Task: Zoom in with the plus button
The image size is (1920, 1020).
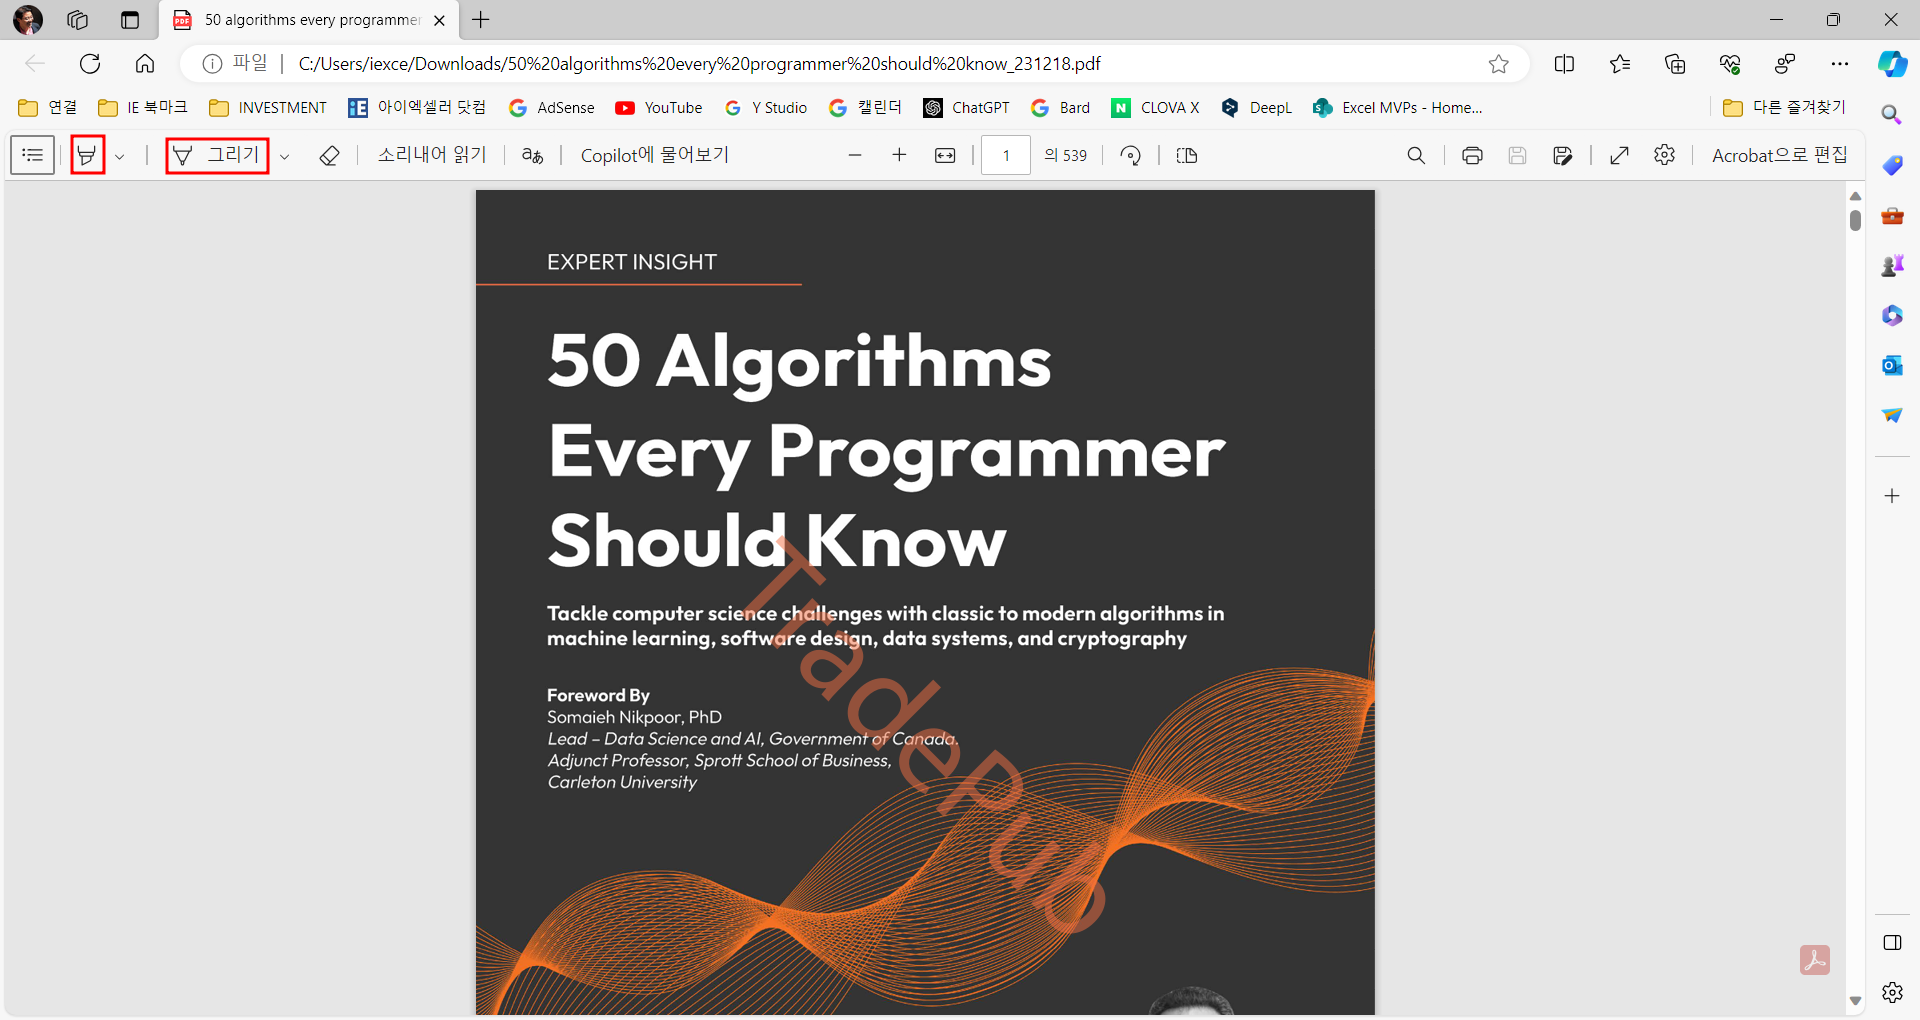Action: point(899,155)
